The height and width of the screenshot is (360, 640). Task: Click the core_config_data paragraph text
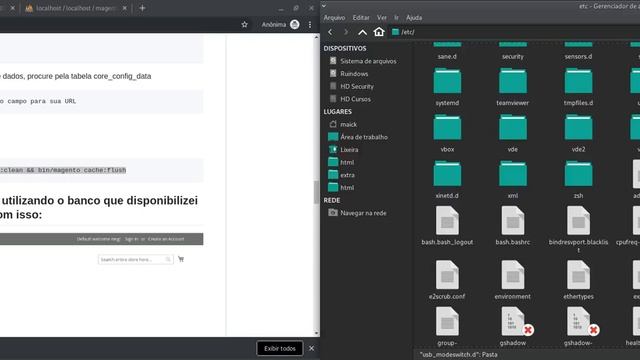click(x=76, y=76)
